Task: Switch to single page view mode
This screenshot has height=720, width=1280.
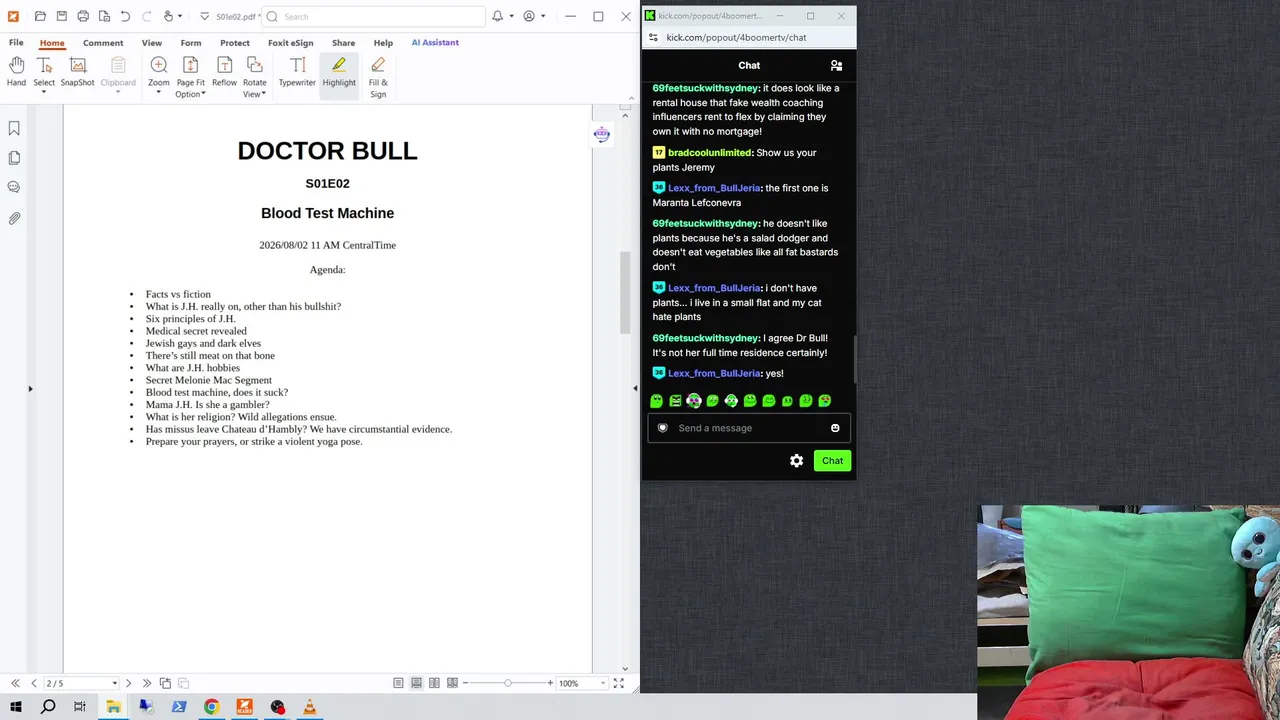Action: (x=398, y=683)
